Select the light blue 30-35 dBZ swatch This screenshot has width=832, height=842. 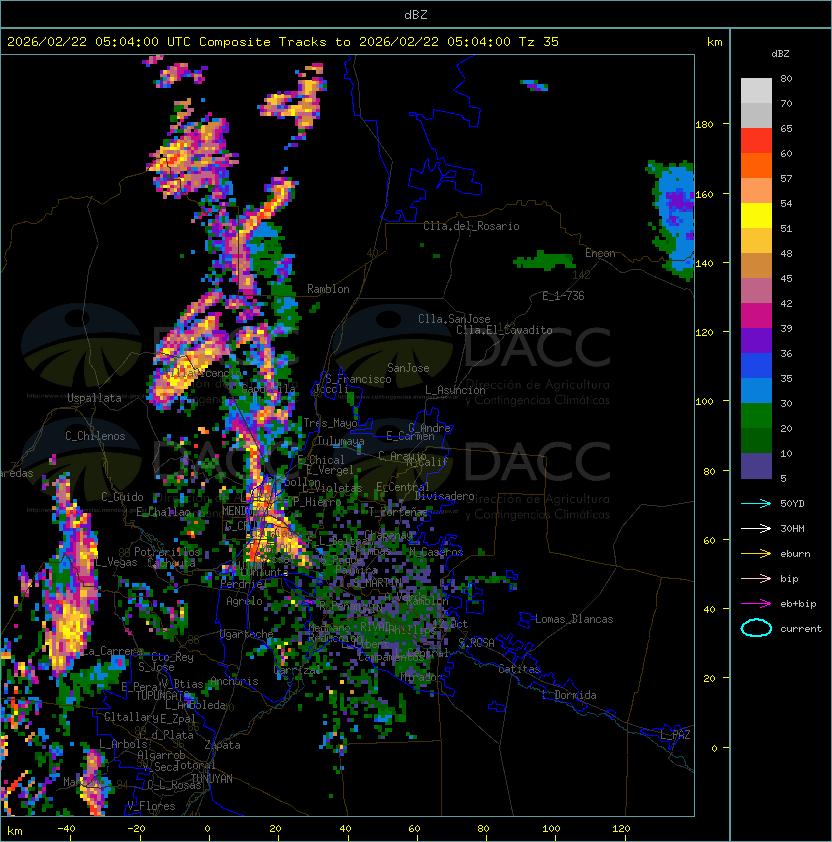pos(756,390)
